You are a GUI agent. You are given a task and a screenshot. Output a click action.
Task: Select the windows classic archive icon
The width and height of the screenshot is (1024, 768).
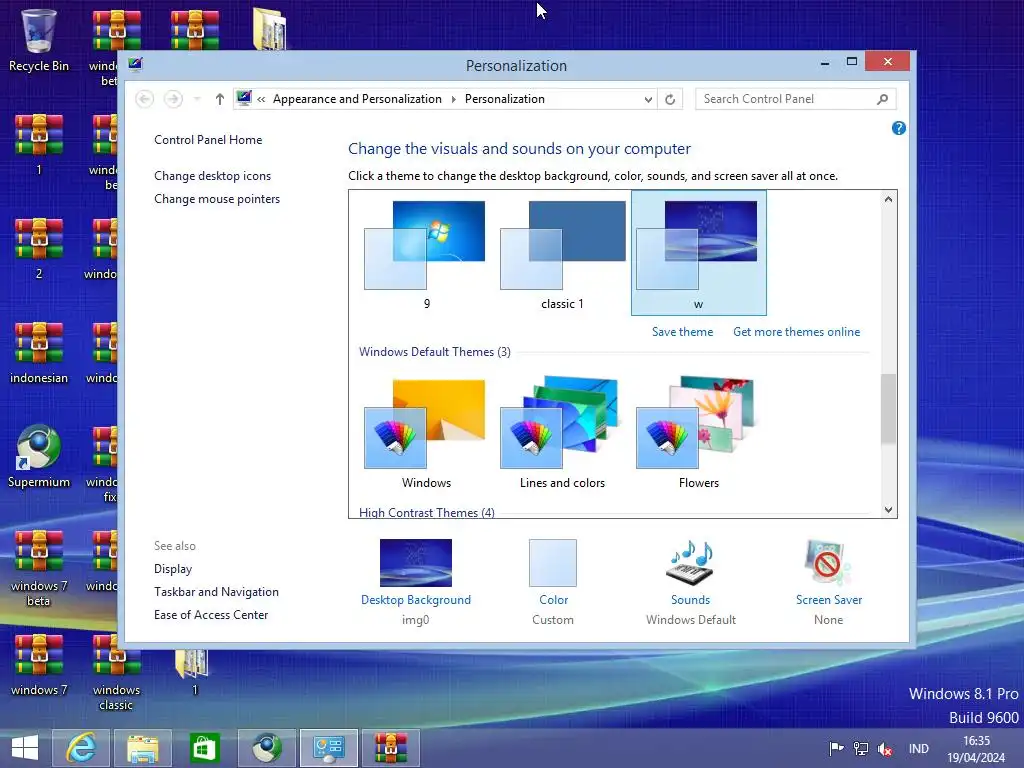(x=116, y=672)
